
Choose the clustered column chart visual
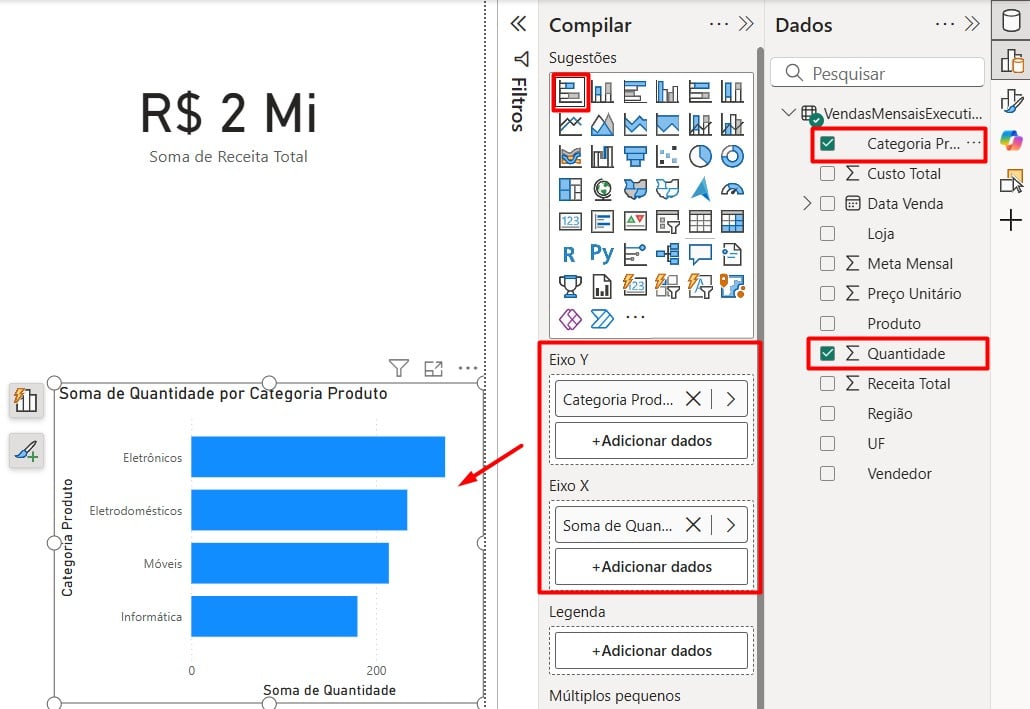tap(667, 92)
